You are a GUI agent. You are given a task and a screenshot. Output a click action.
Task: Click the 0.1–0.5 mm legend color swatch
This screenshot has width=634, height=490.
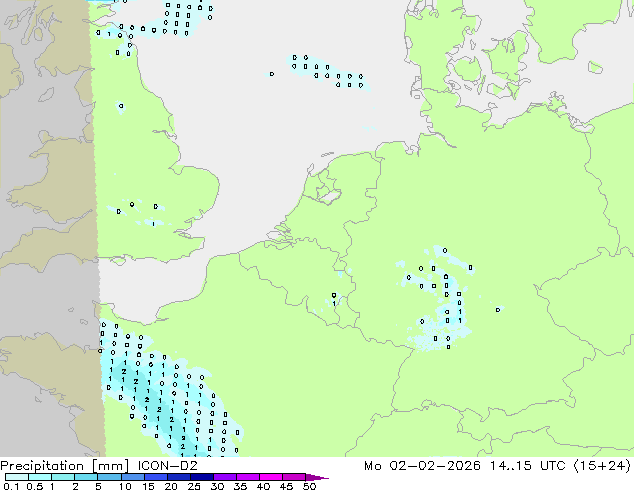click(17, 477)
